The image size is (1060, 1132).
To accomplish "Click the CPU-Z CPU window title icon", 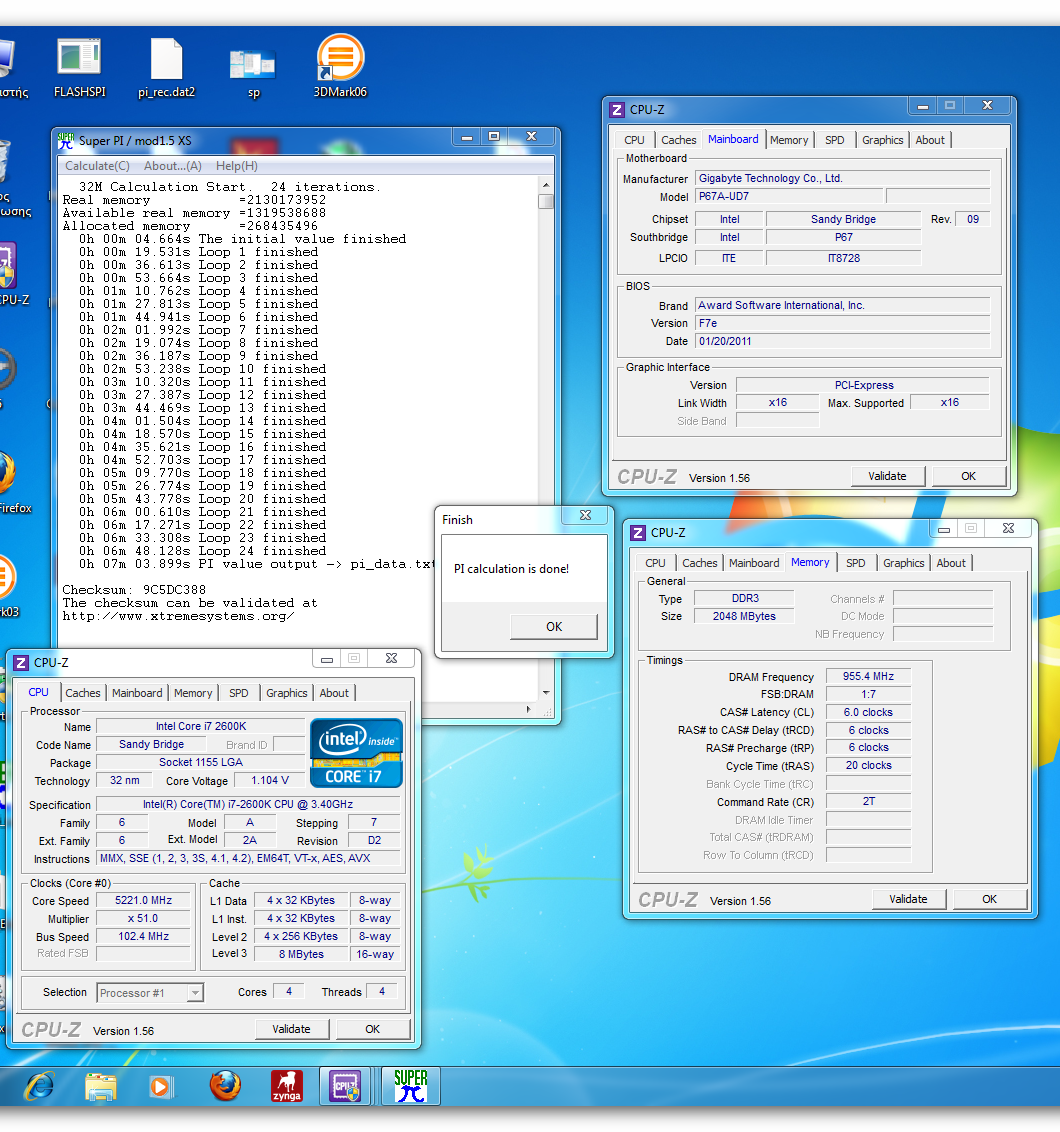I will [21, 663].
